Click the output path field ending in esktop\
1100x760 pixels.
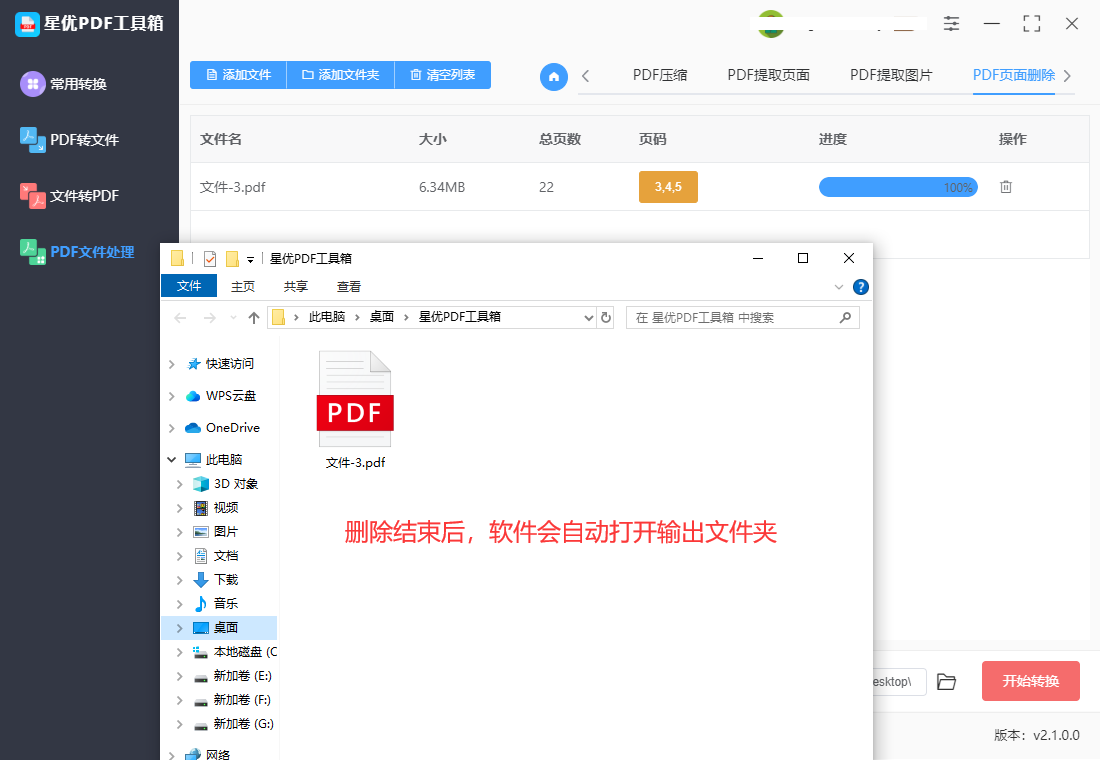pos(899,681)
